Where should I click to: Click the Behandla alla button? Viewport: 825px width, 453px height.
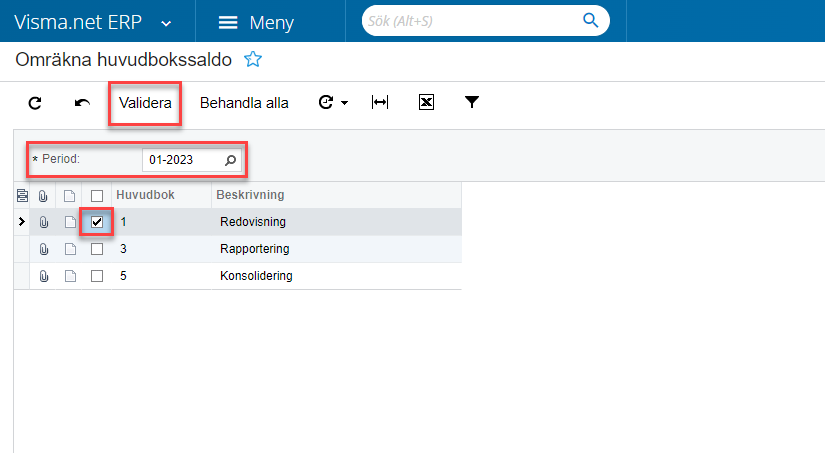tap(244, 103)
